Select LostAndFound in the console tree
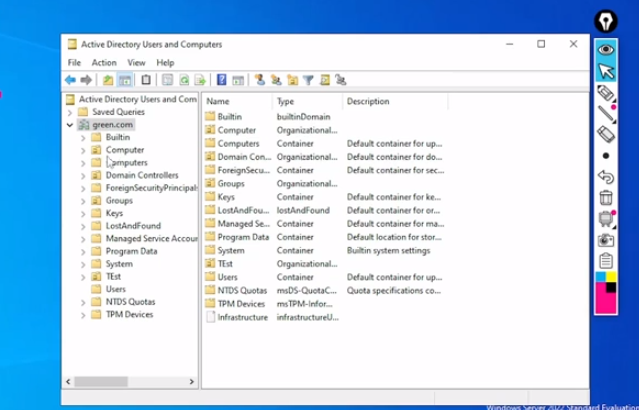 [133, 226]
